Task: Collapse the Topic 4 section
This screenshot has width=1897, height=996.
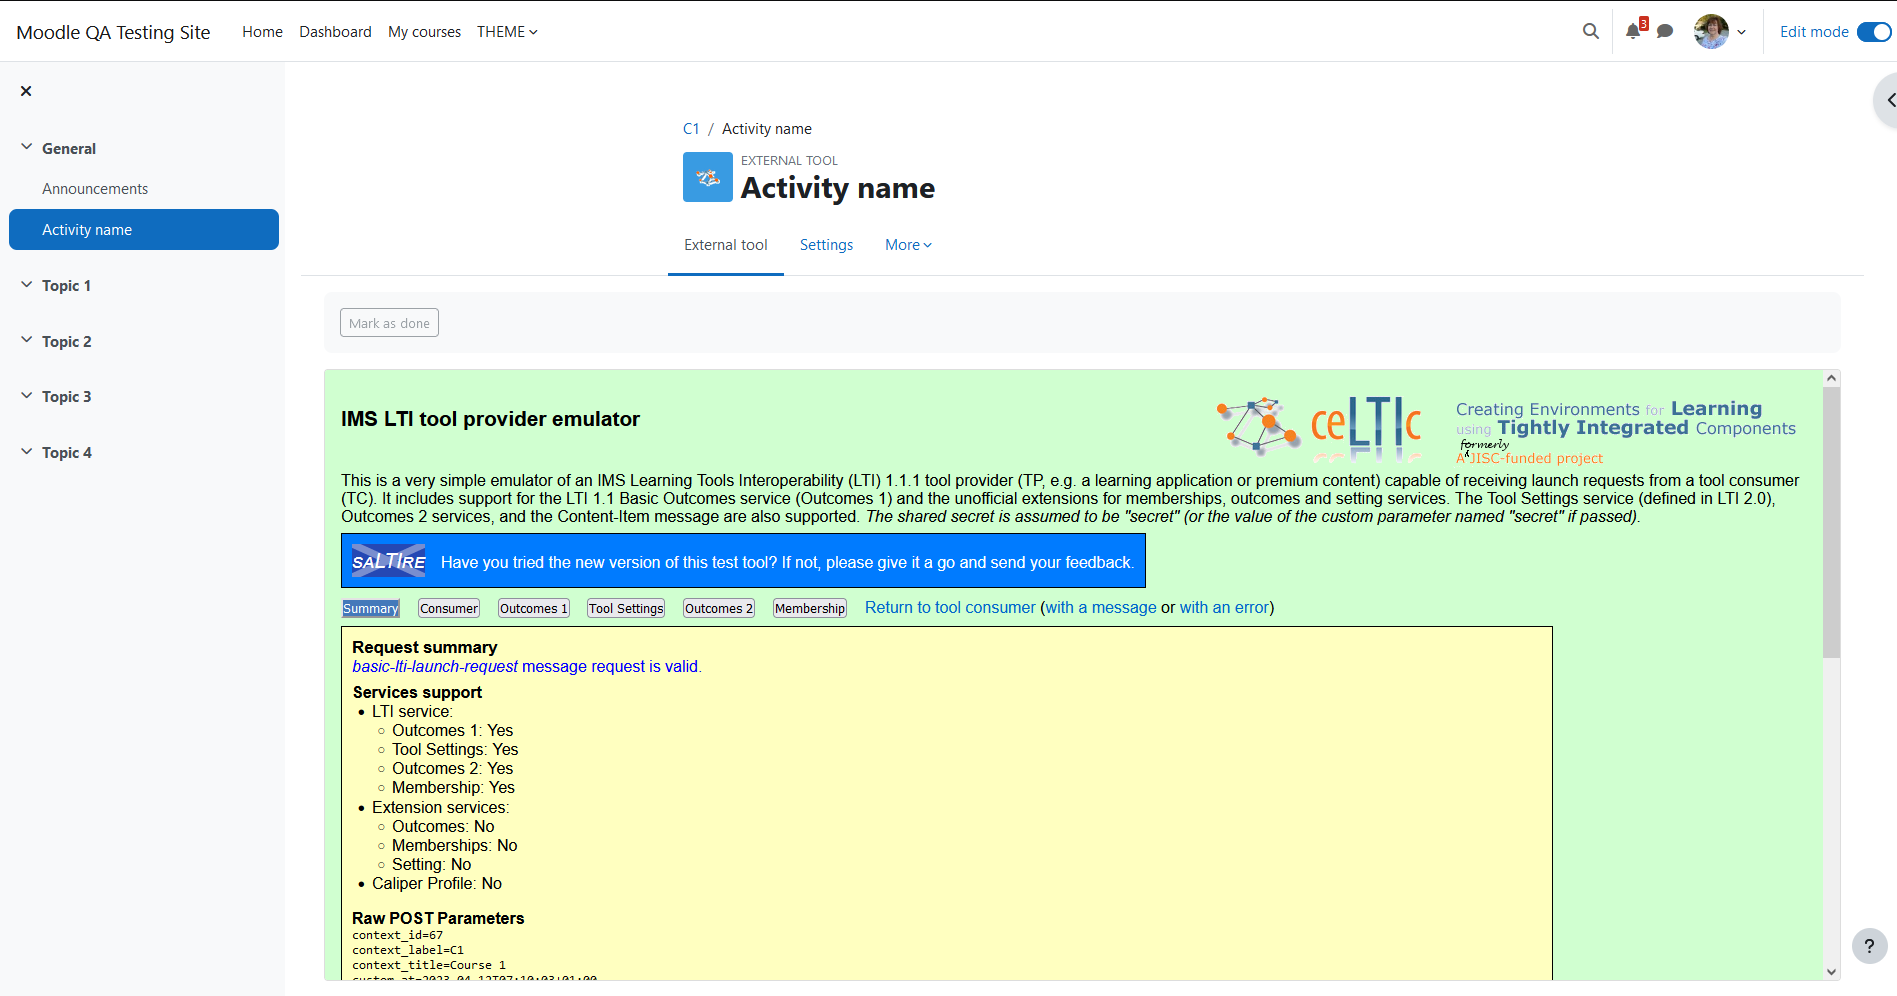Action: pos(27,452)
